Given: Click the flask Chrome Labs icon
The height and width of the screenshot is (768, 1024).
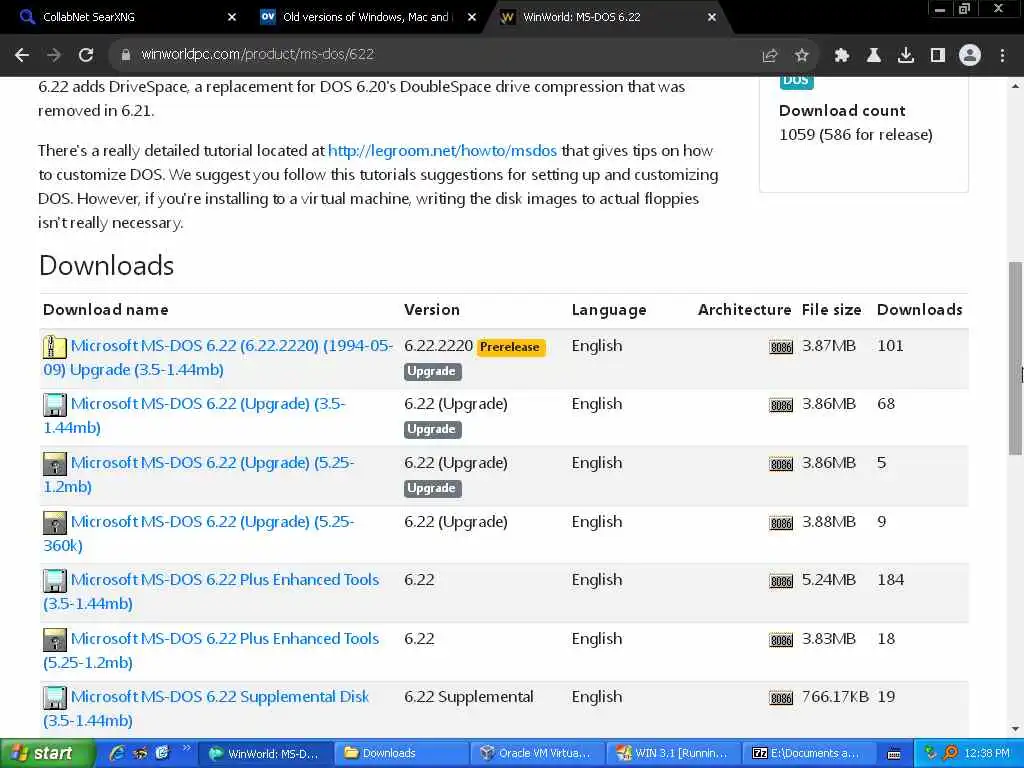Looking at the screenshot, I should click(x=874, y=56).
